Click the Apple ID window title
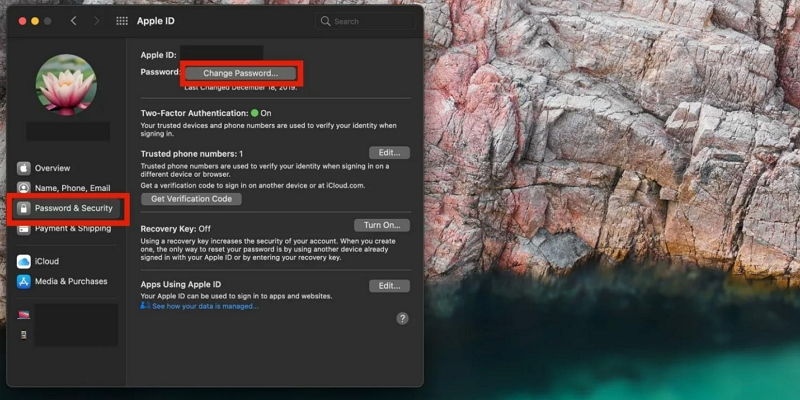Image resolution: width=800 pixels, height=400 pixels. coord(156,21)
